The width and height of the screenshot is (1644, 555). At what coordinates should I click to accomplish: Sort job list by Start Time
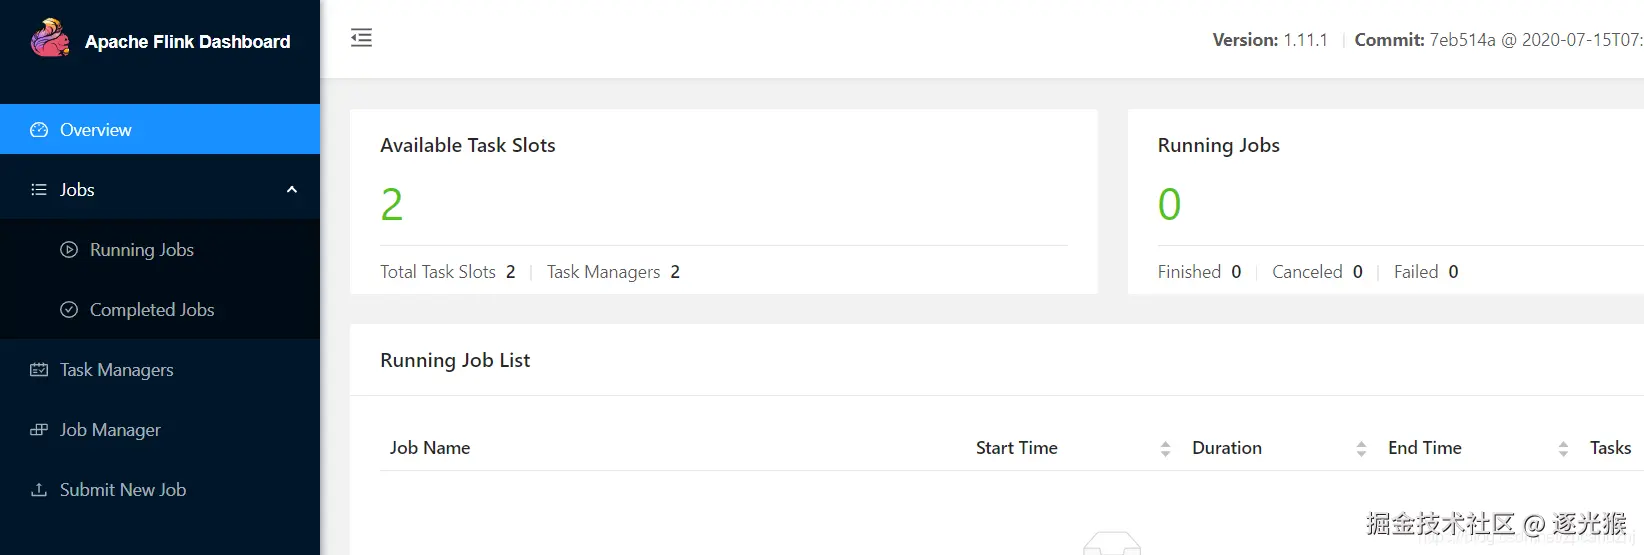pyautogui.click(x=1165, y=449)
